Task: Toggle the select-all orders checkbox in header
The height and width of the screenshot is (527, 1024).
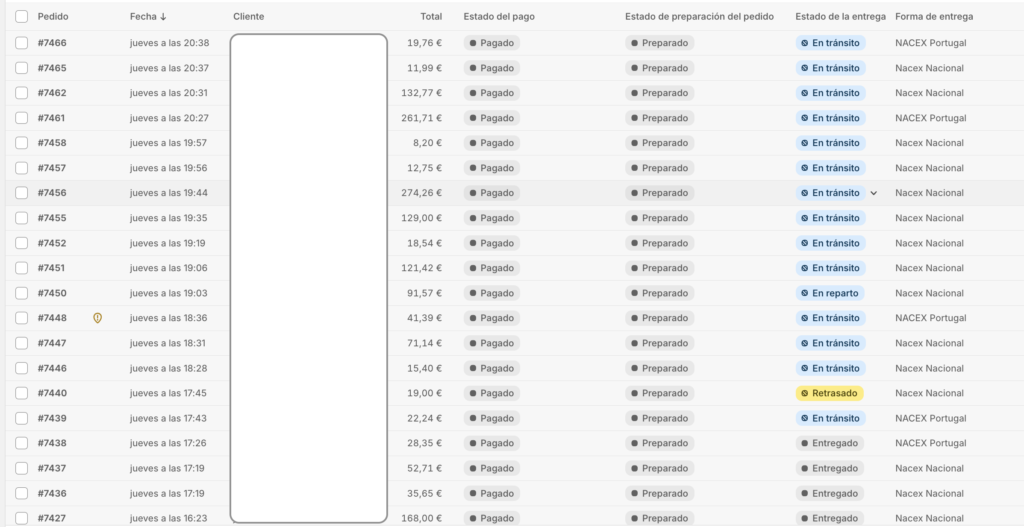Action: point(22,17)
